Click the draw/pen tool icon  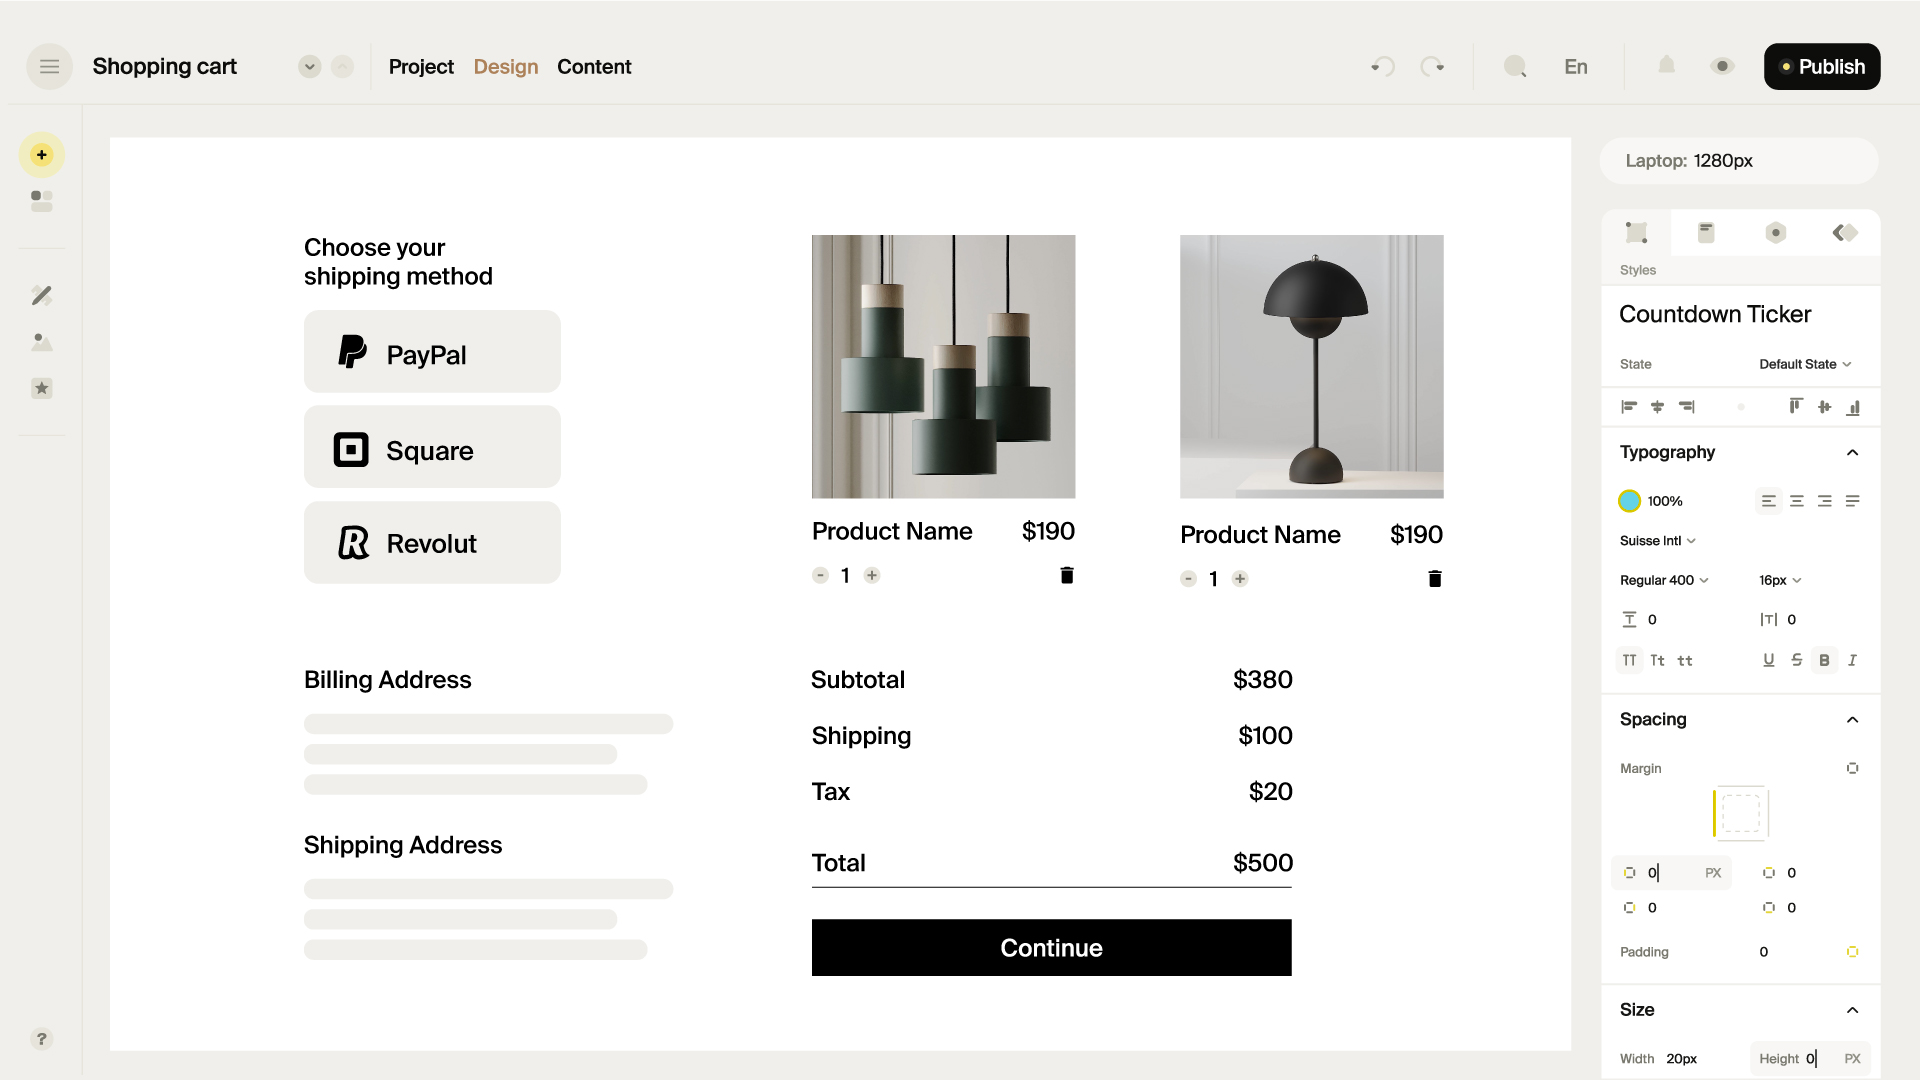point(42,295)
